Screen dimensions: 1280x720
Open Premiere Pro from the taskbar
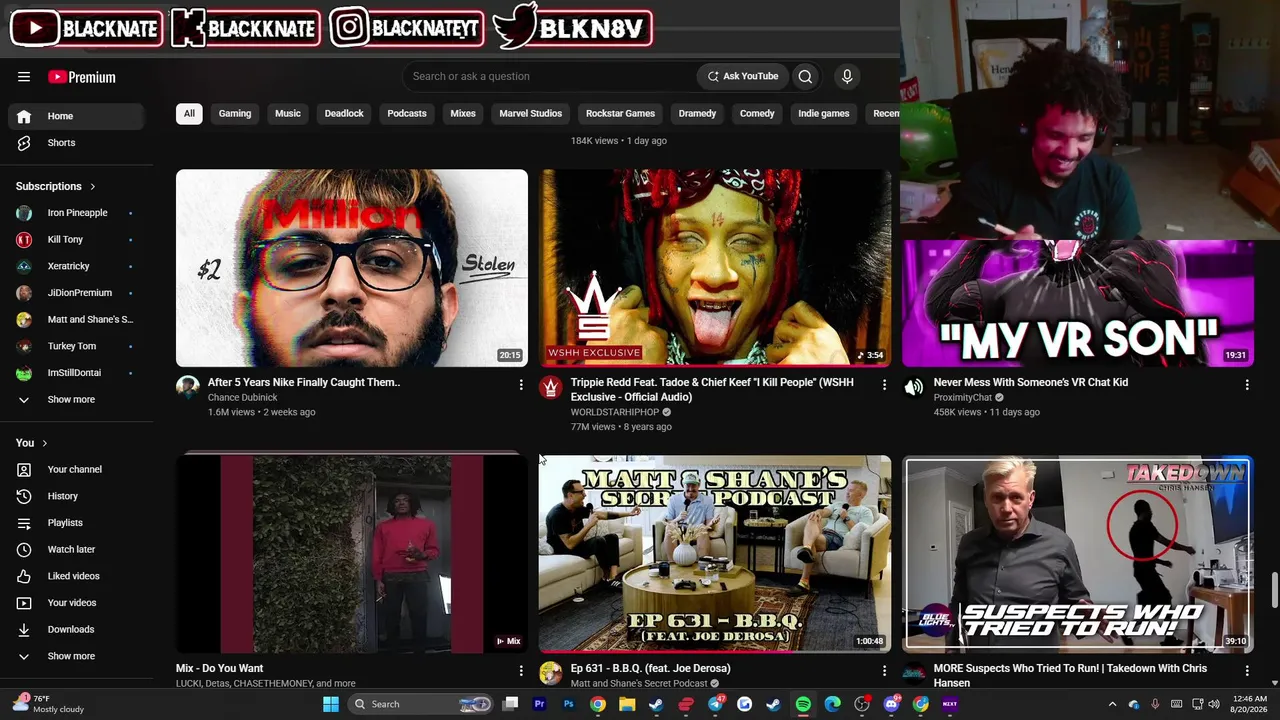(539, 704)
